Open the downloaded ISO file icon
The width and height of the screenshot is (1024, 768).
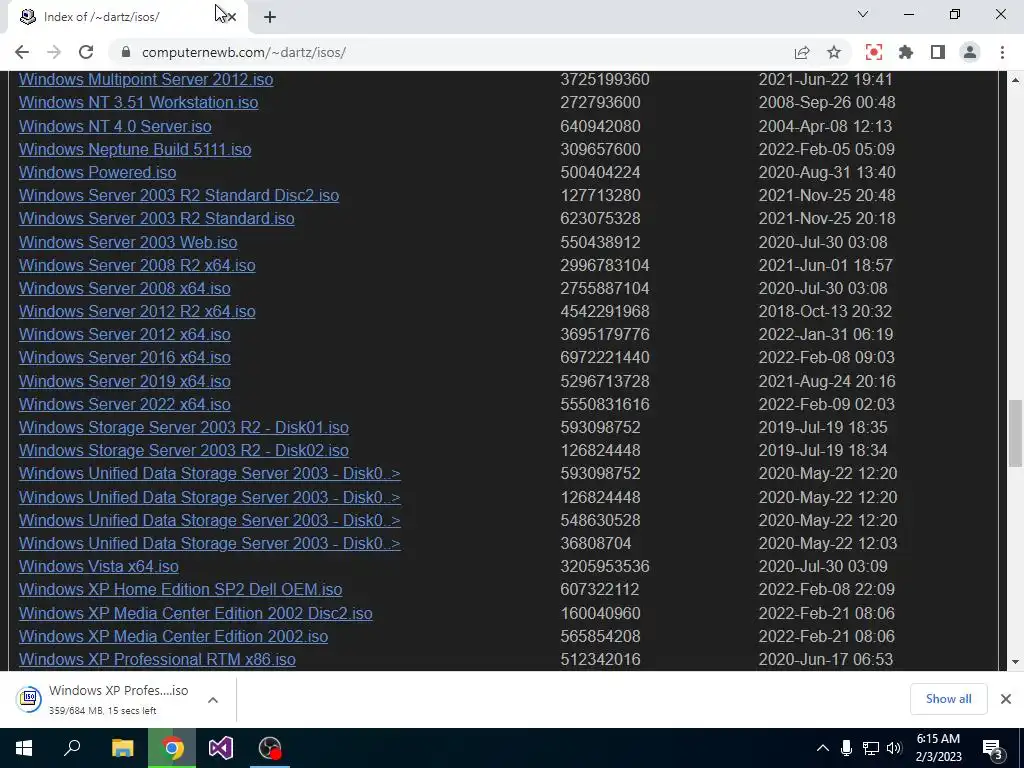click(29, 699)
